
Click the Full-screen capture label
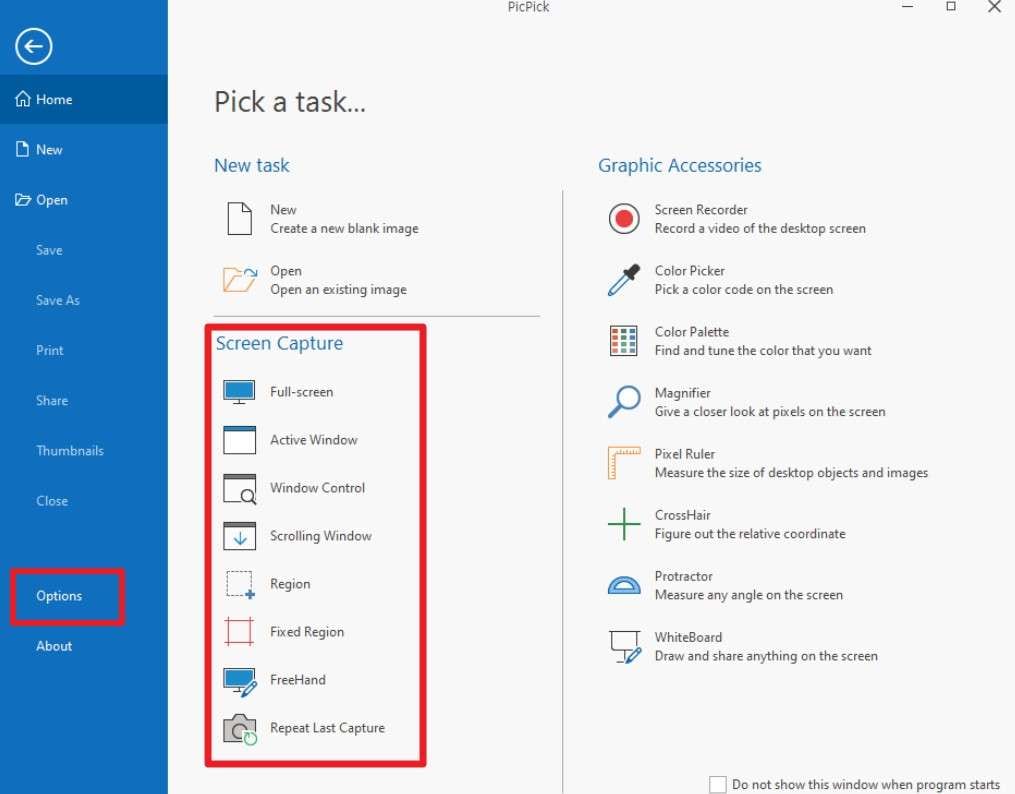[302, 392]
